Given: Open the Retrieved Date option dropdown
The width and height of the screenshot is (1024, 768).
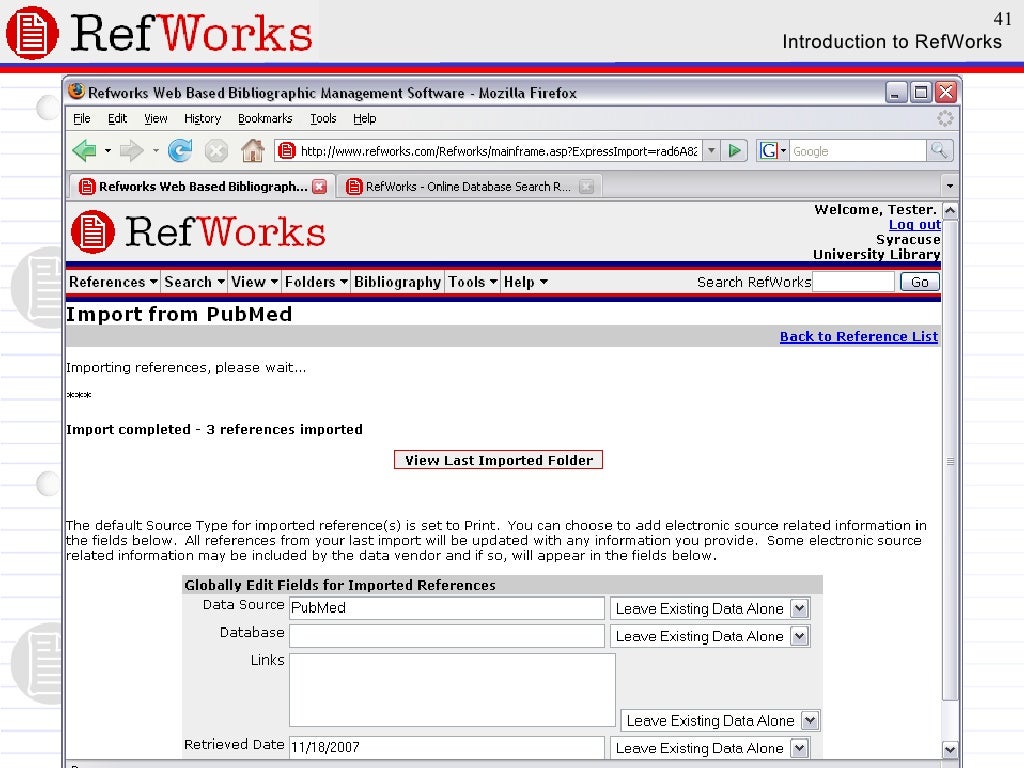Looking at the screenshot, I should (799, 748).
